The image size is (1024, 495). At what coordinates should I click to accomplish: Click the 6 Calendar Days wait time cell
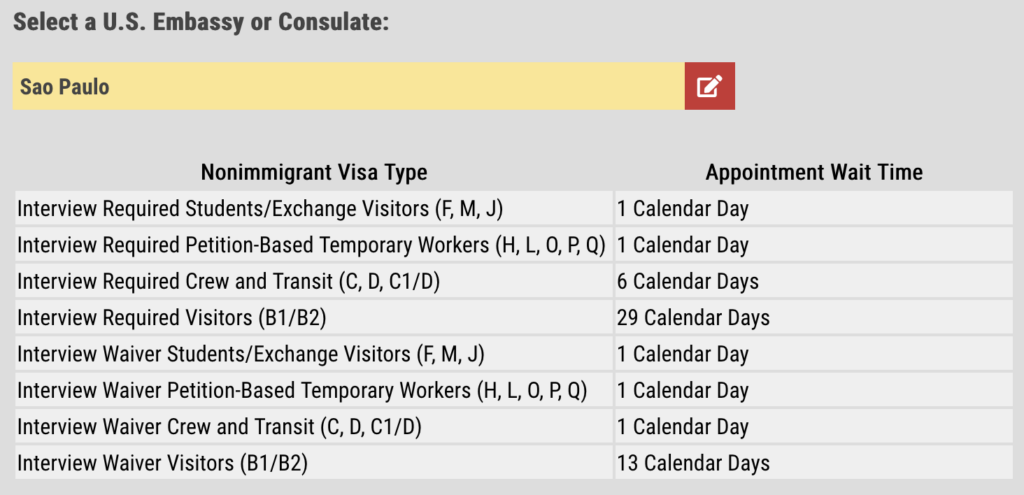tap(814, 281)
